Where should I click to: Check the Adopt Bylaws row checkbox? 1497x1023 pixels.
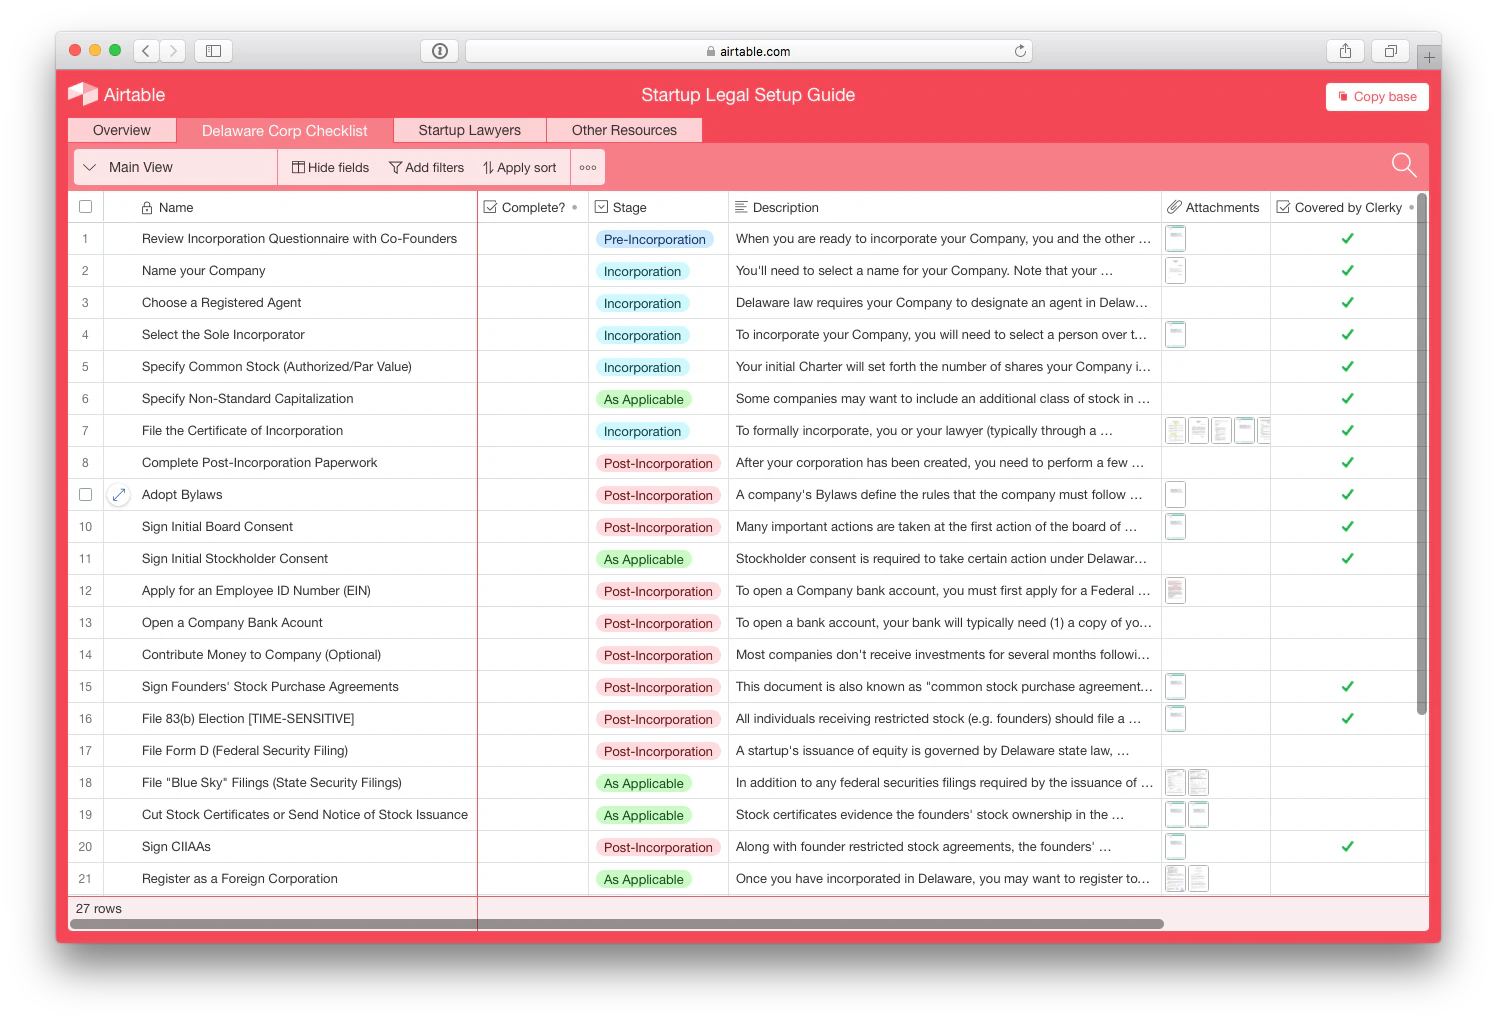[85, 494]
